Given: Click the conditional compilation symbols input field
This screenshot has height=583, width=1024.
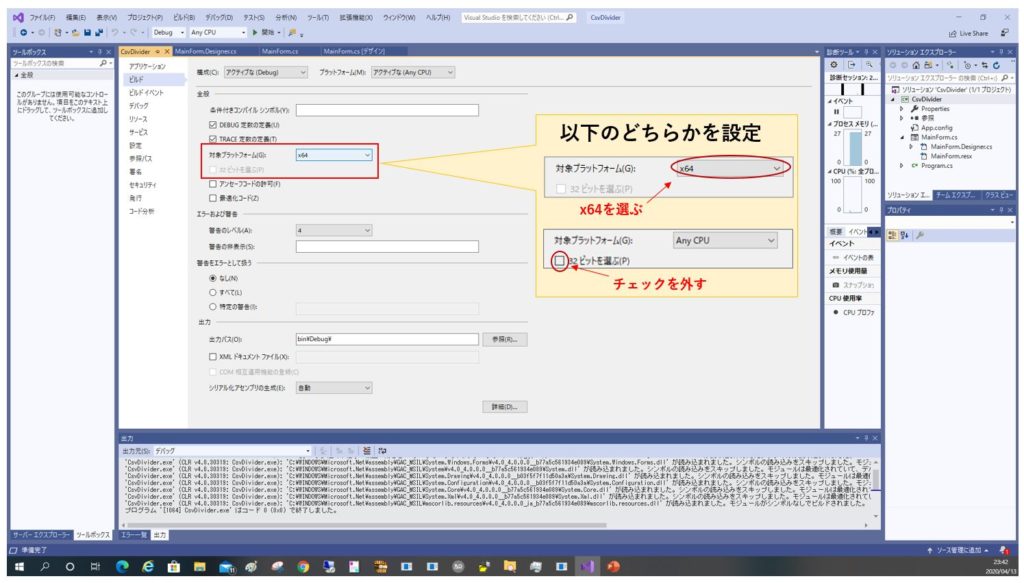Looking at the screenshot, I should [x=387, y=110].
